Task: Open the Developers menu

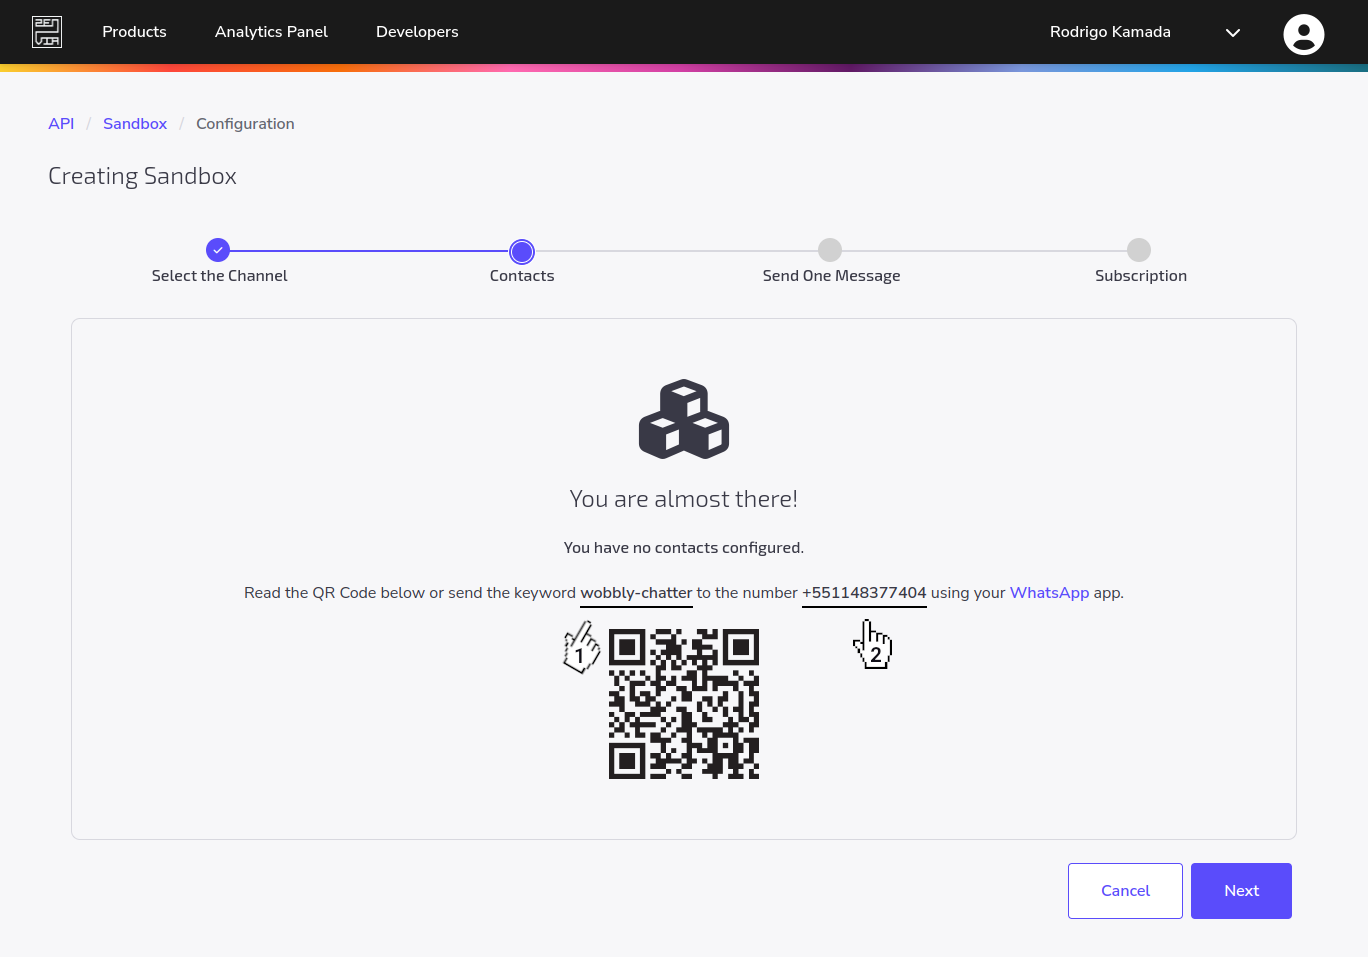Action: pos(417,31)
